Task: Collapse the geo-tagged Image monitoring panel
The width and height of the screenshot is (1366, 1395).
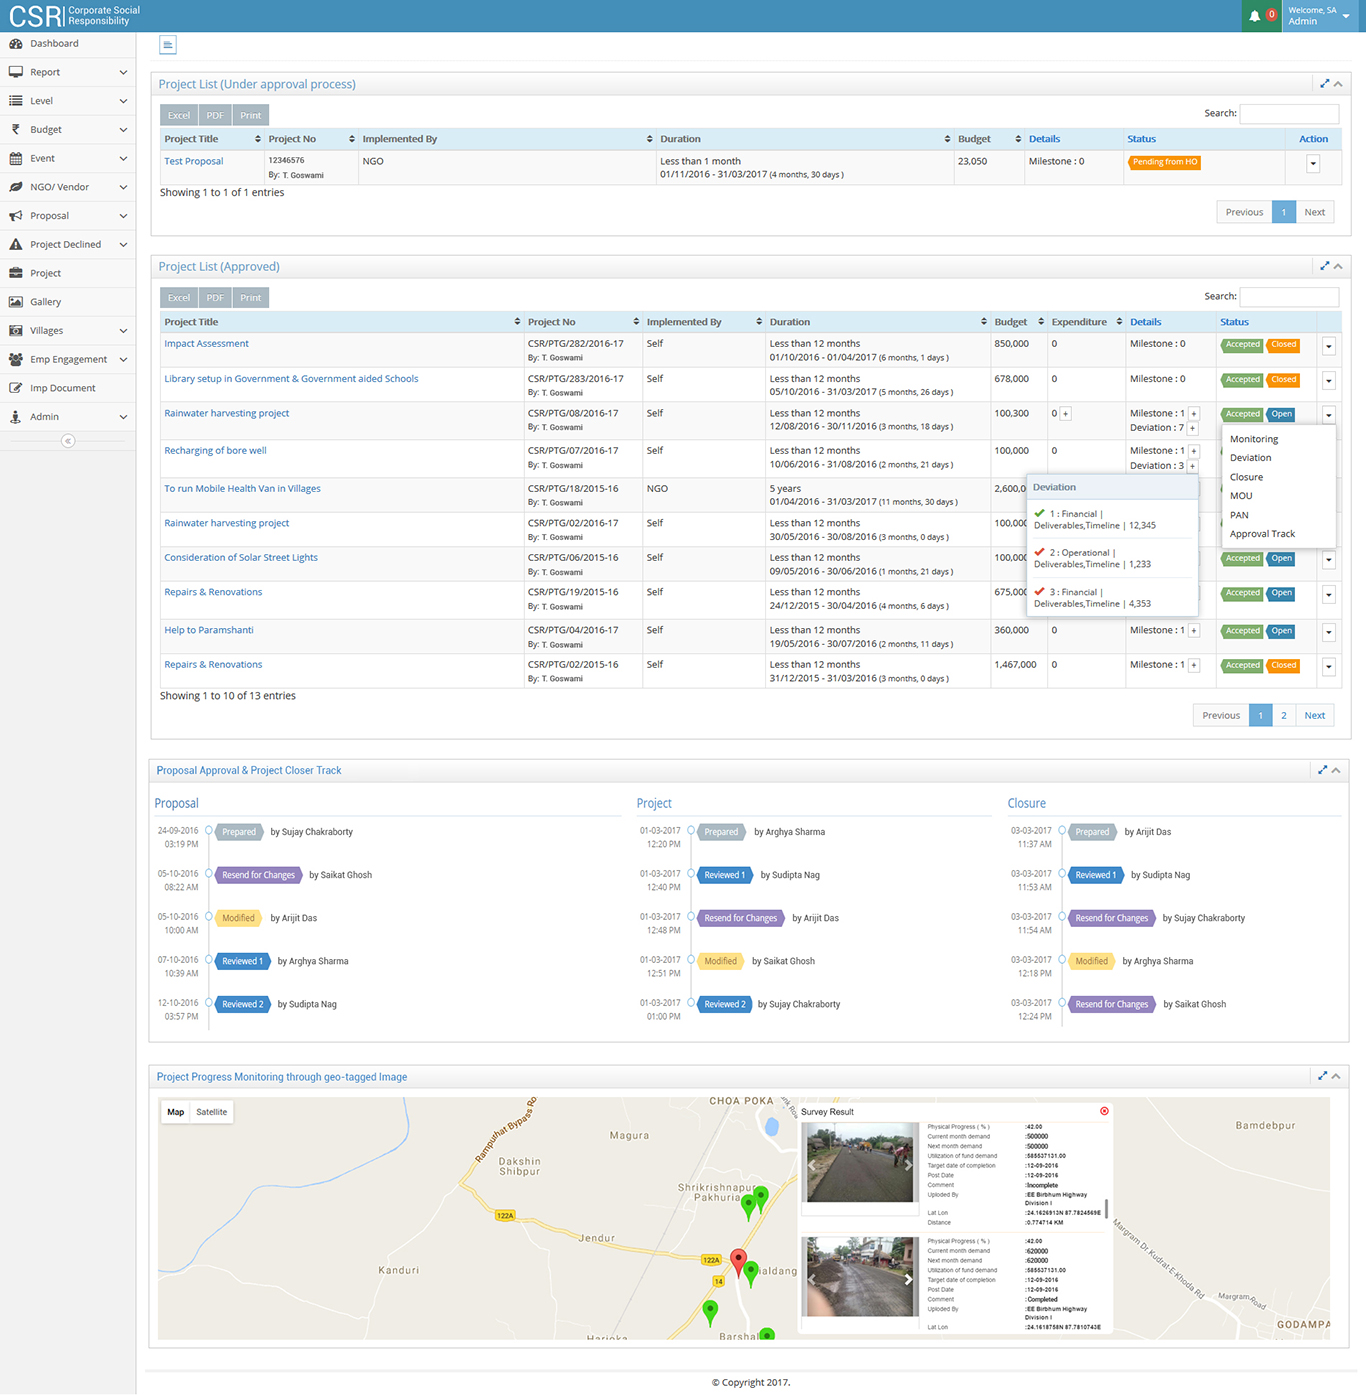Action: tap(1336, 1077)
